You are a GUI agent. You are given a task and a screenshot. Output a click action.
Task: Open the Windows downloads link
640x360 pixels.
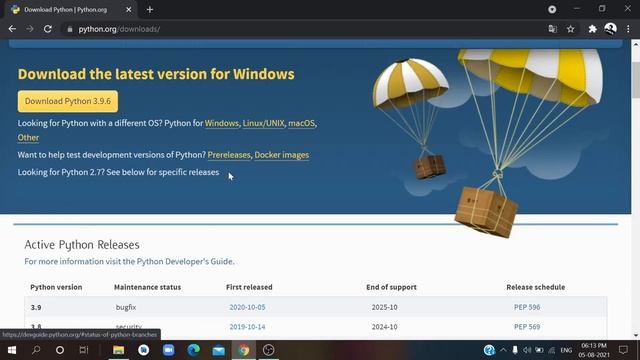click(x=222, y=123)
